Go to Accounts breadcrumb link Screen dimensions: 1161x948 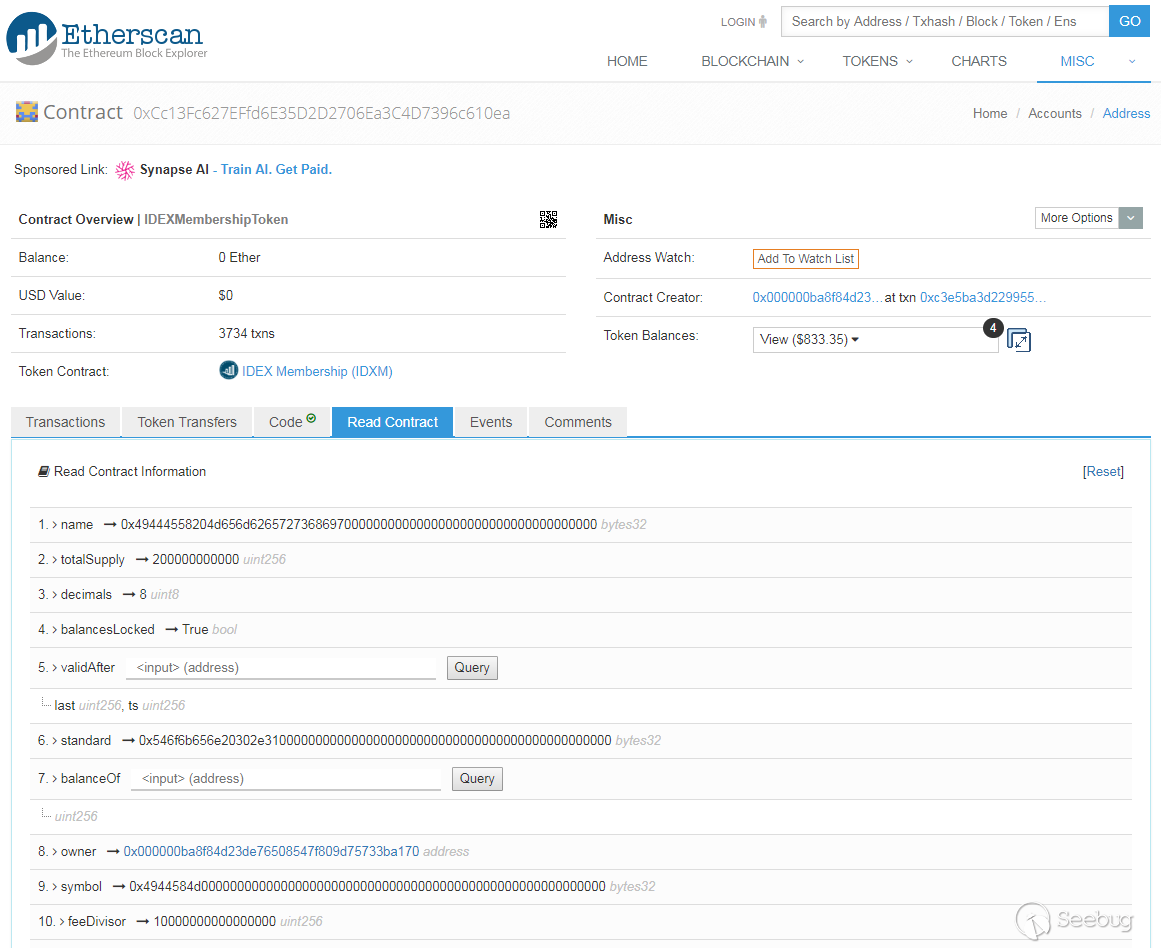click(x=1054, y=113)
